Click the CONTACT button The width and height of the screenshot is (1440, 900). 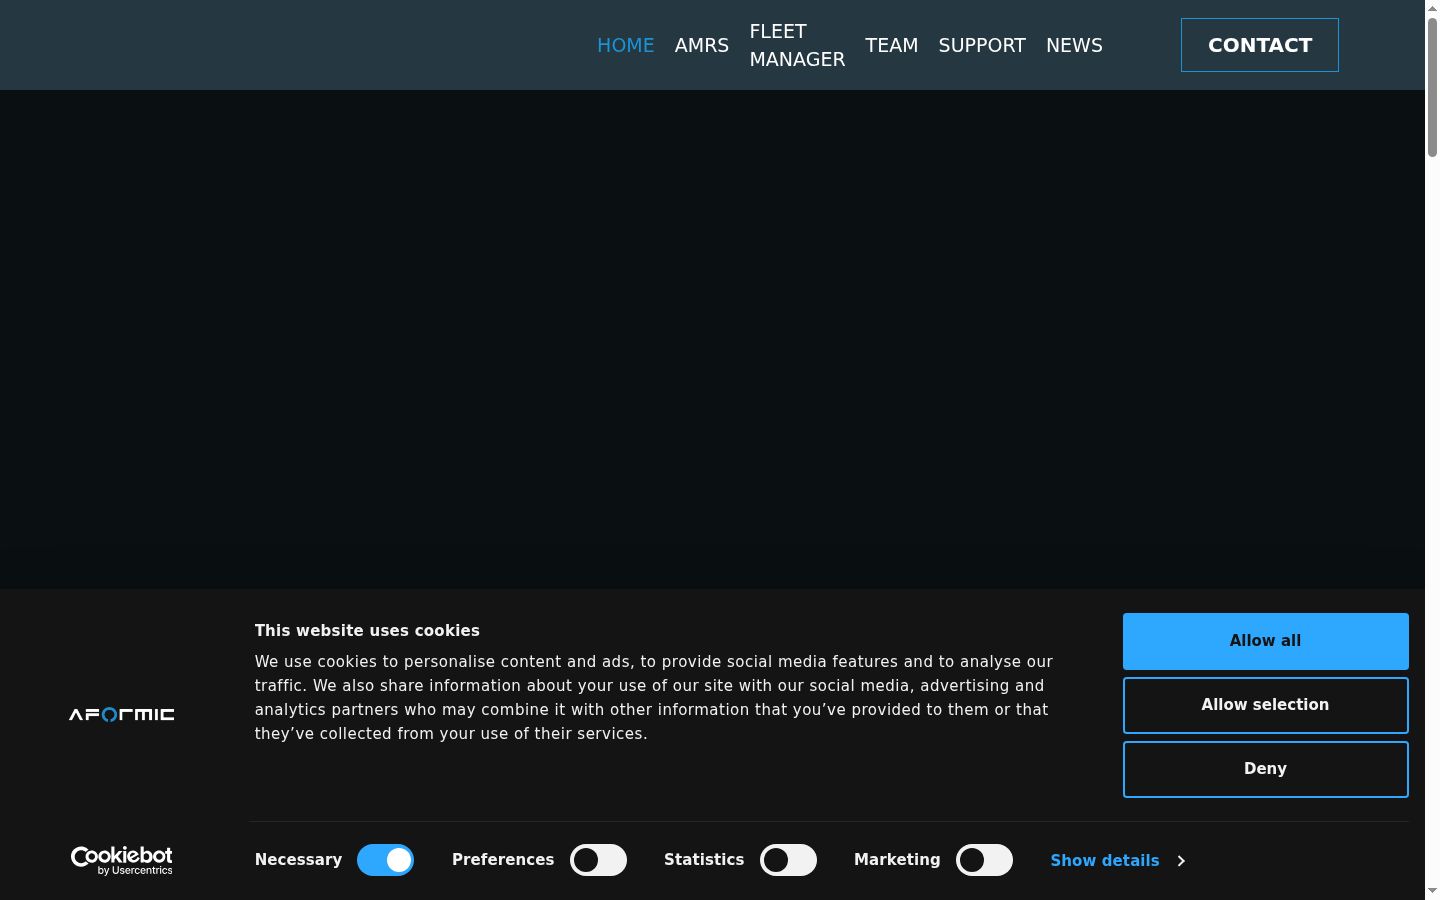(x=1260, y=45)
